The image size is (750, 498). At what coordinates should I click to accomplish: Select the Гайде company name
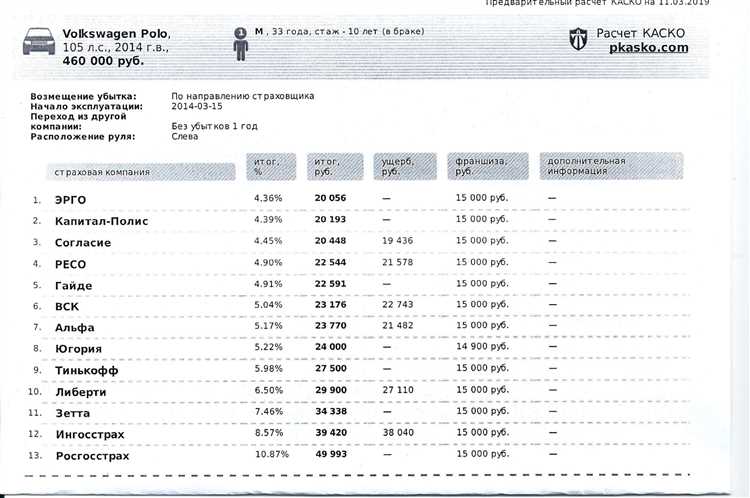[74, 286]
